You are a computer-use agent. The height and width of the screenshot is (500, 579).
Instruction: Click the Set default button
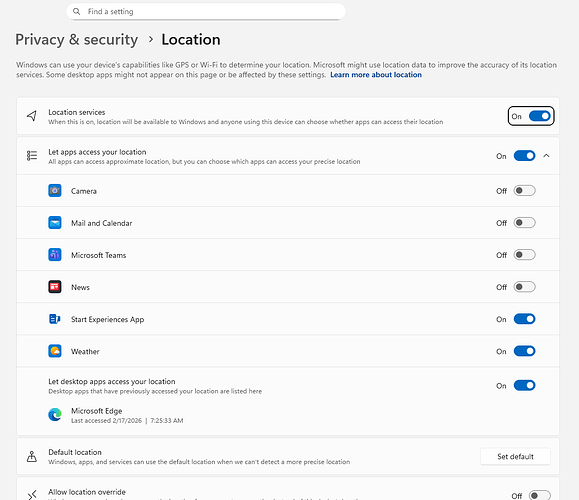tap(515, 456)
